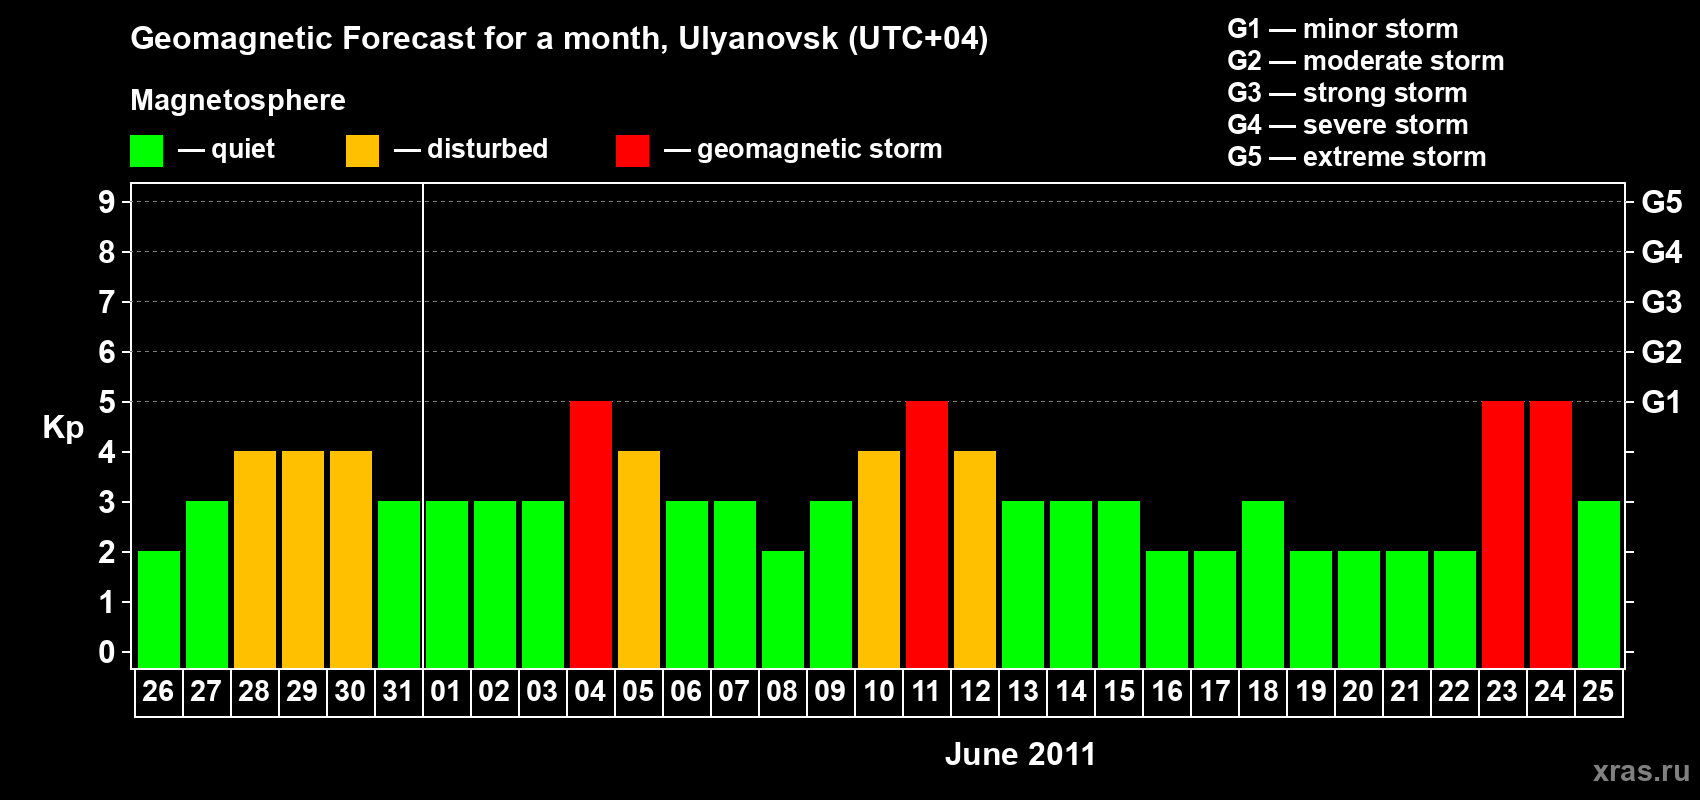Click the red bar for June 04
The height and width of the screenshot is (800, 1700).
pyautogui.click(x=591, y=535)
